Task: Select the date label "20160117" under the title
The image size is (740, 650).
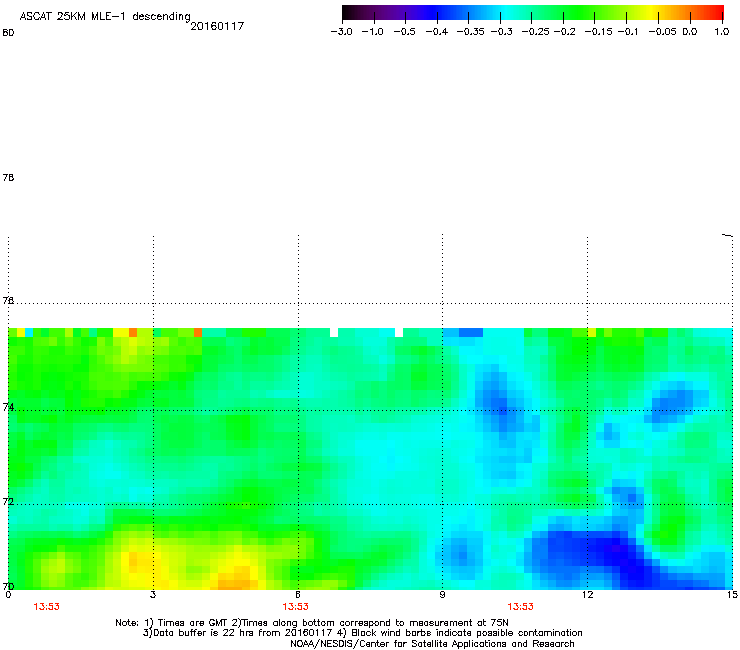Action: pyautogui.click(x=217, y=26)
